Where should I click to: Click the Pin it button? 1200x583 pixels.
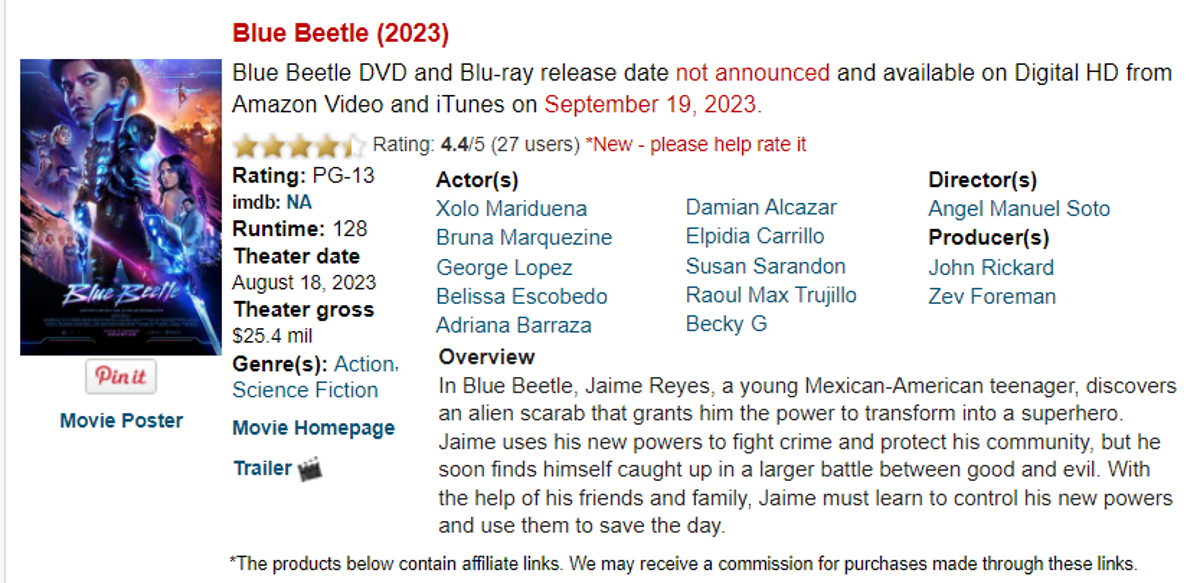click(121, 376)
